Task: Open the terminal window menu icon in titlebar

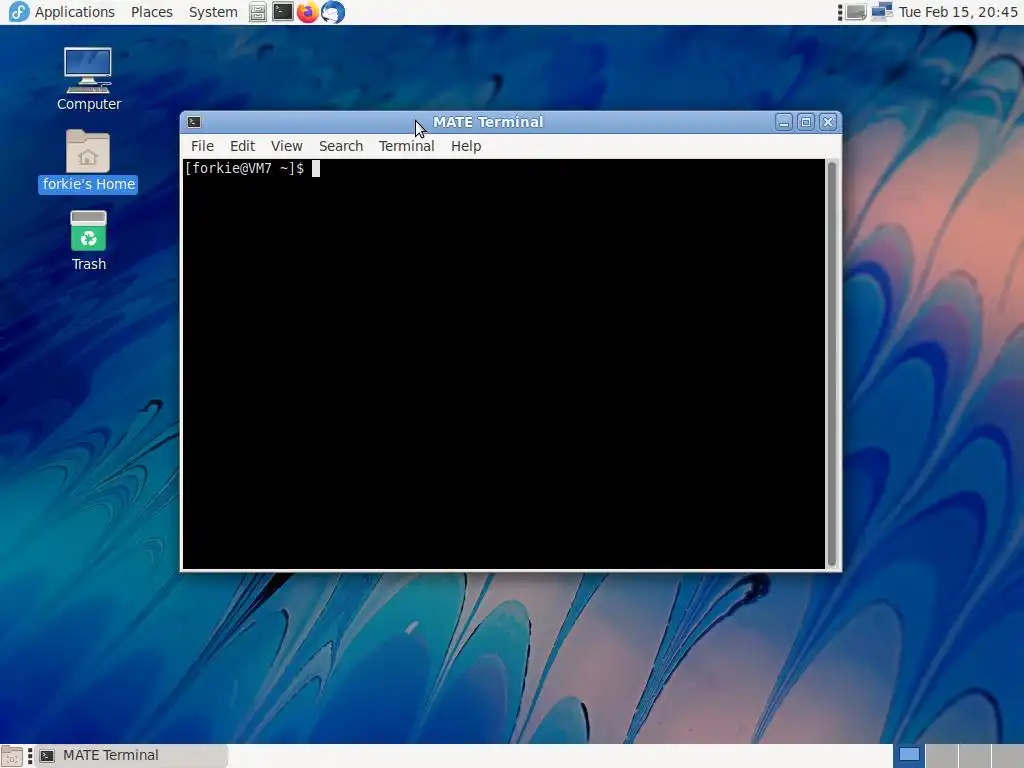Action: click(x=194, y=122)
